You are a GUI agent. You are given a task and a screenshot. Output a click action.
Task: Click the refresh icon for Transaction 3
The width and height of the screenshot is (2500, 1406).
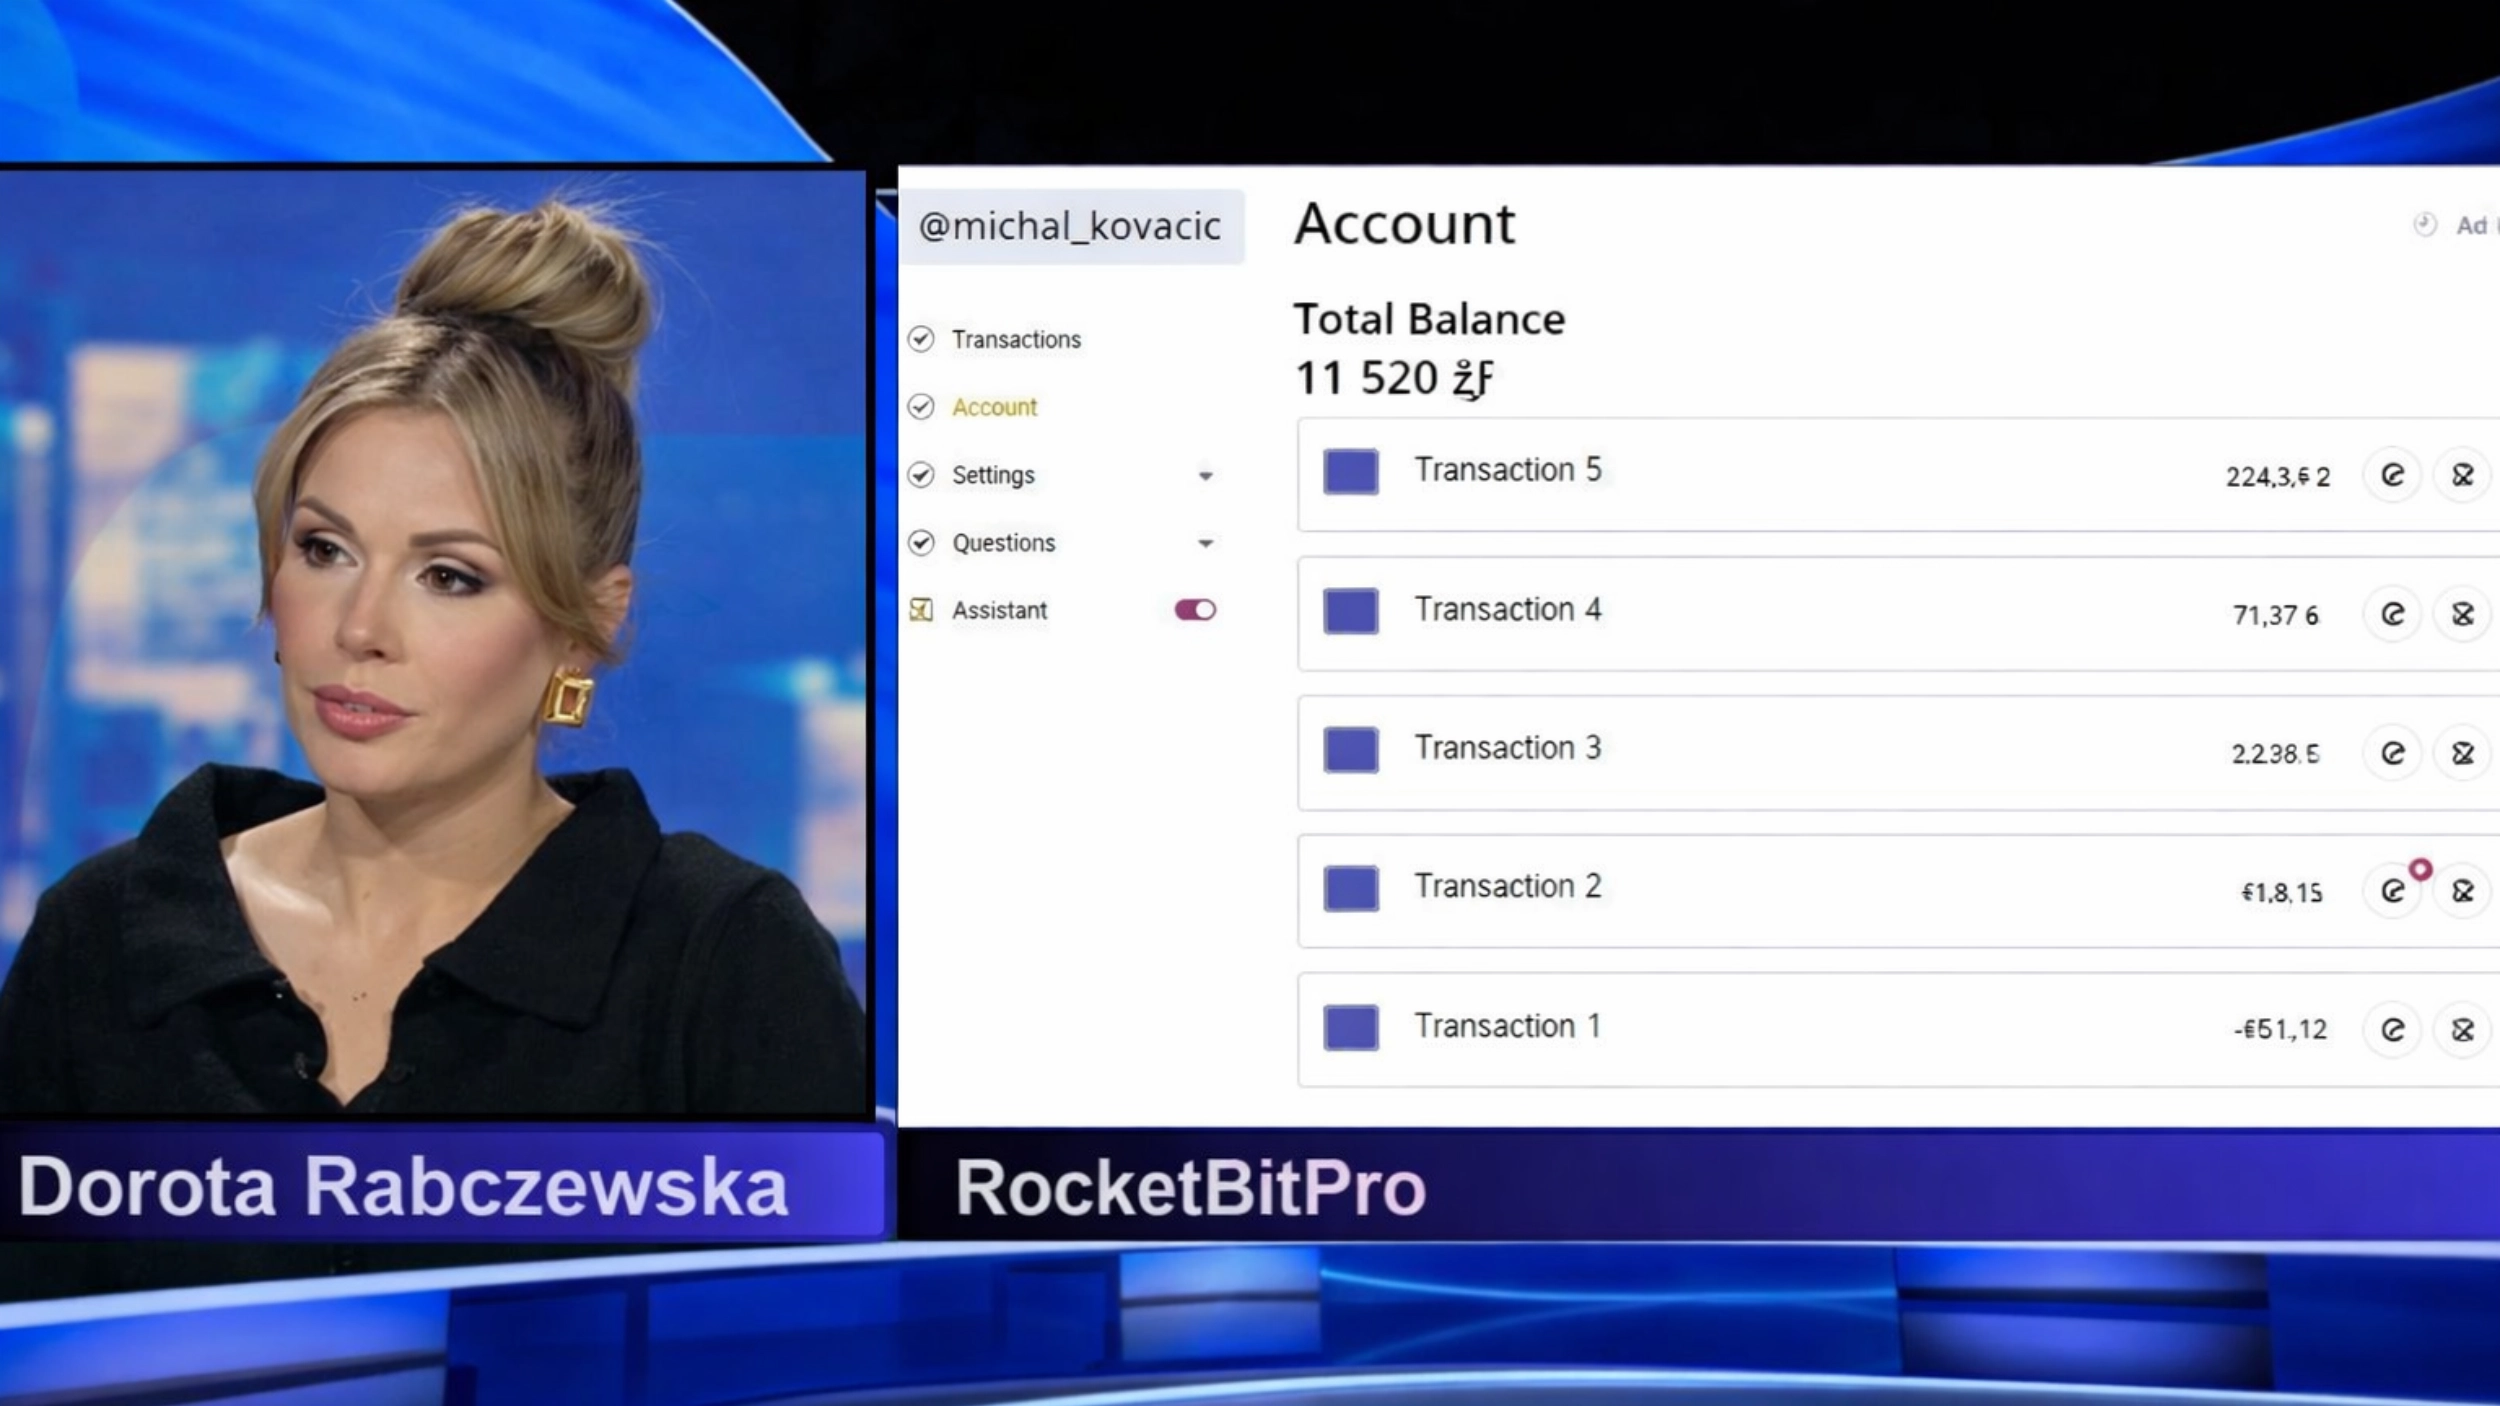coord(2392,753)
